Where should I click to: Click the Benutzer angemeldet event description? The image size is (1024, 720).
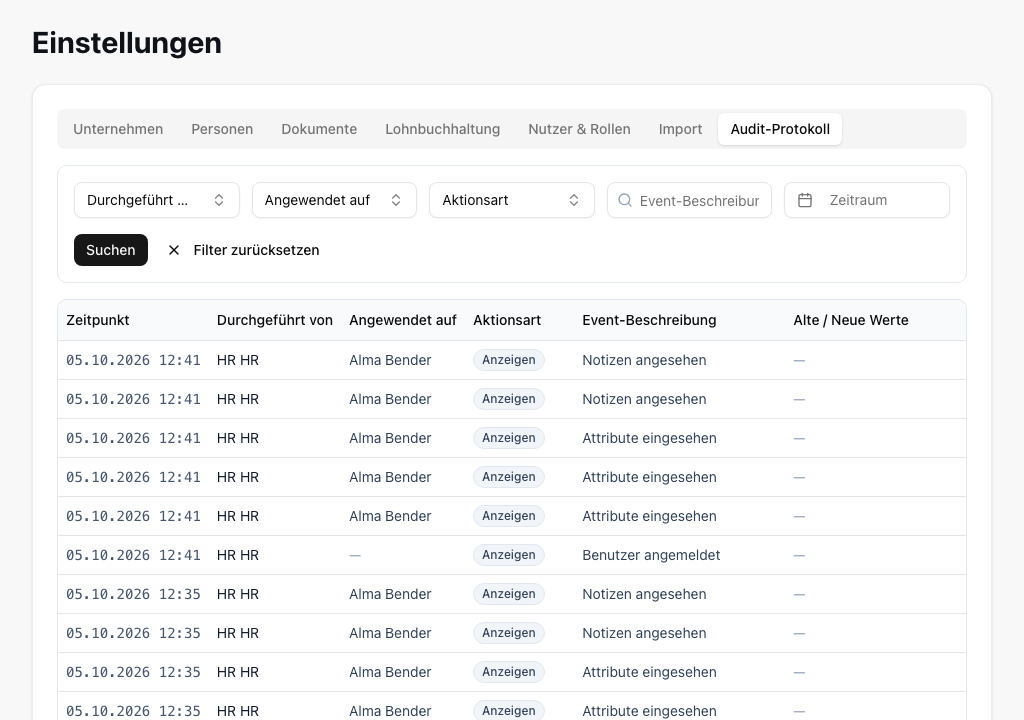coord(651,555)
